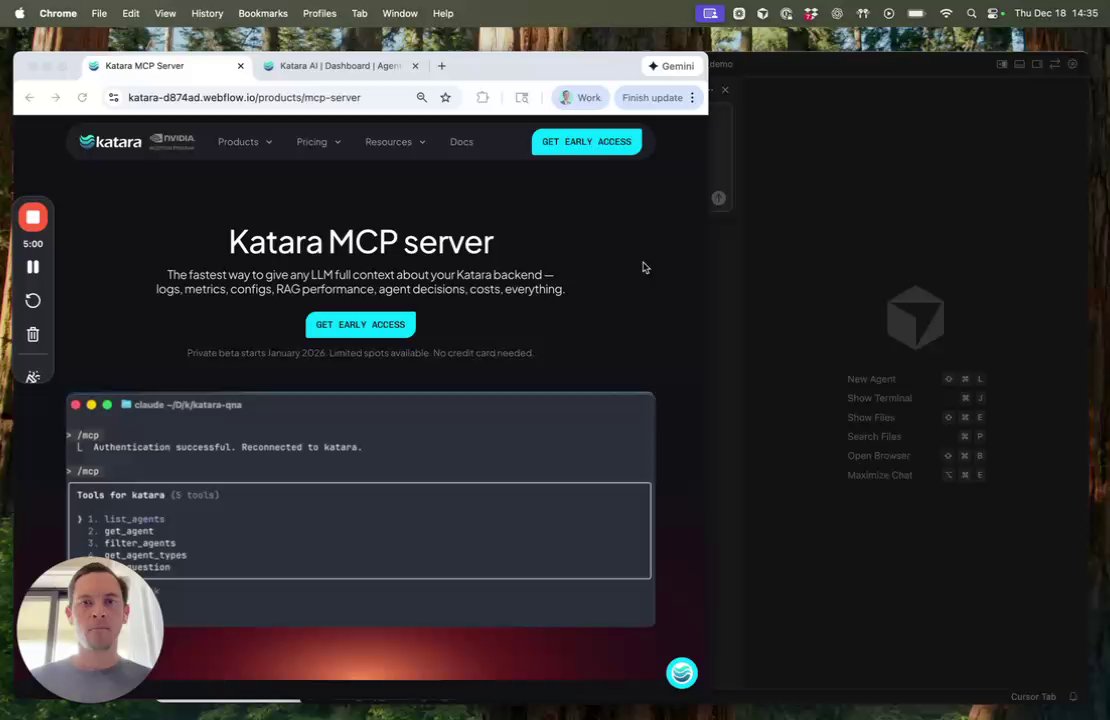The width and height of the screenshot is (1110, 720).
Task: Open settings gear in Cursor window
Action: point(1072,64)
